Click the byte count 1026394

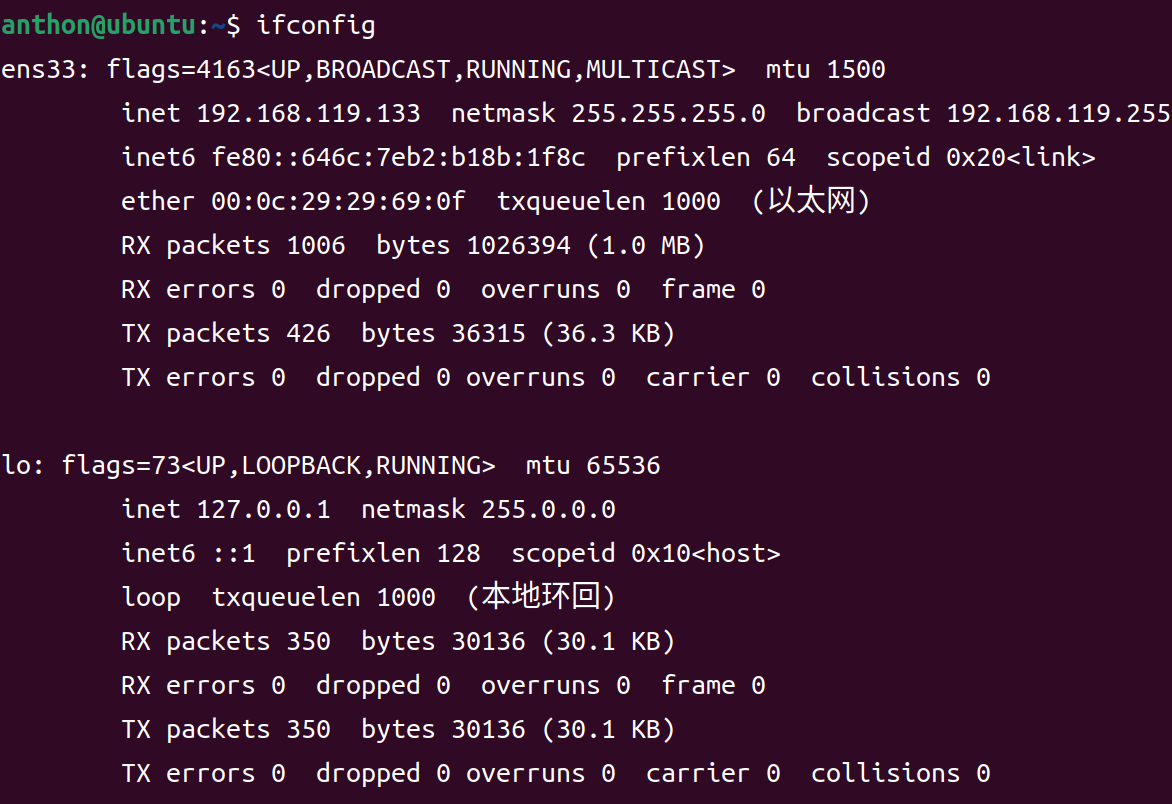click(518, 246)
